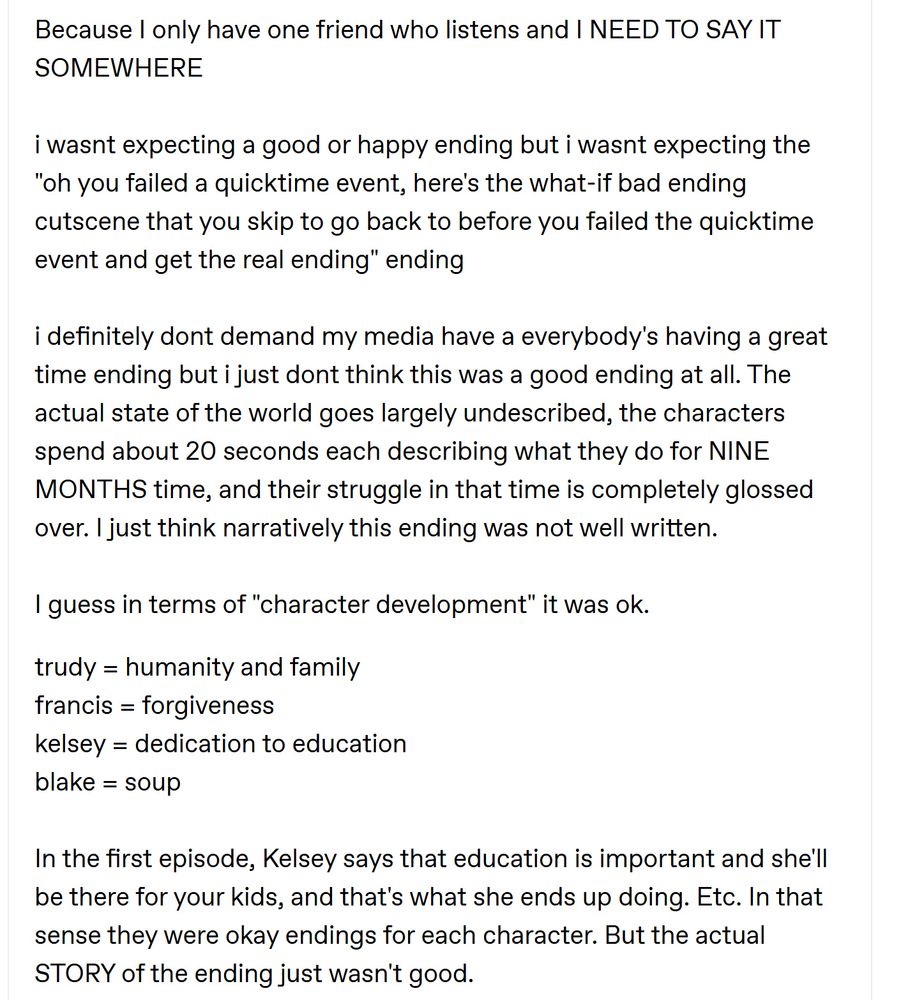Click the line starting 'i wasnt expecting a good'
Screen dimensions: 901x1000
(422, 145)
